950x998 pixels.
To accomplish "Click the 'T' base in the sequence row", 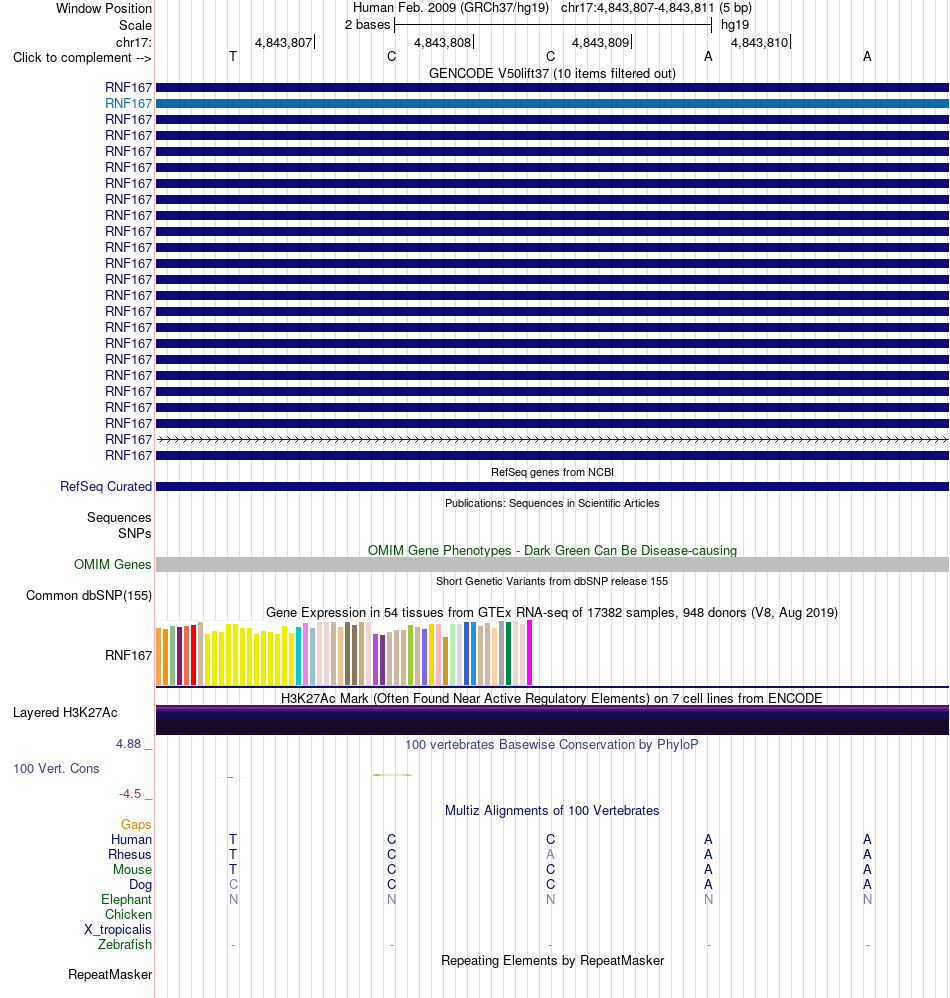I will [233, 57].
